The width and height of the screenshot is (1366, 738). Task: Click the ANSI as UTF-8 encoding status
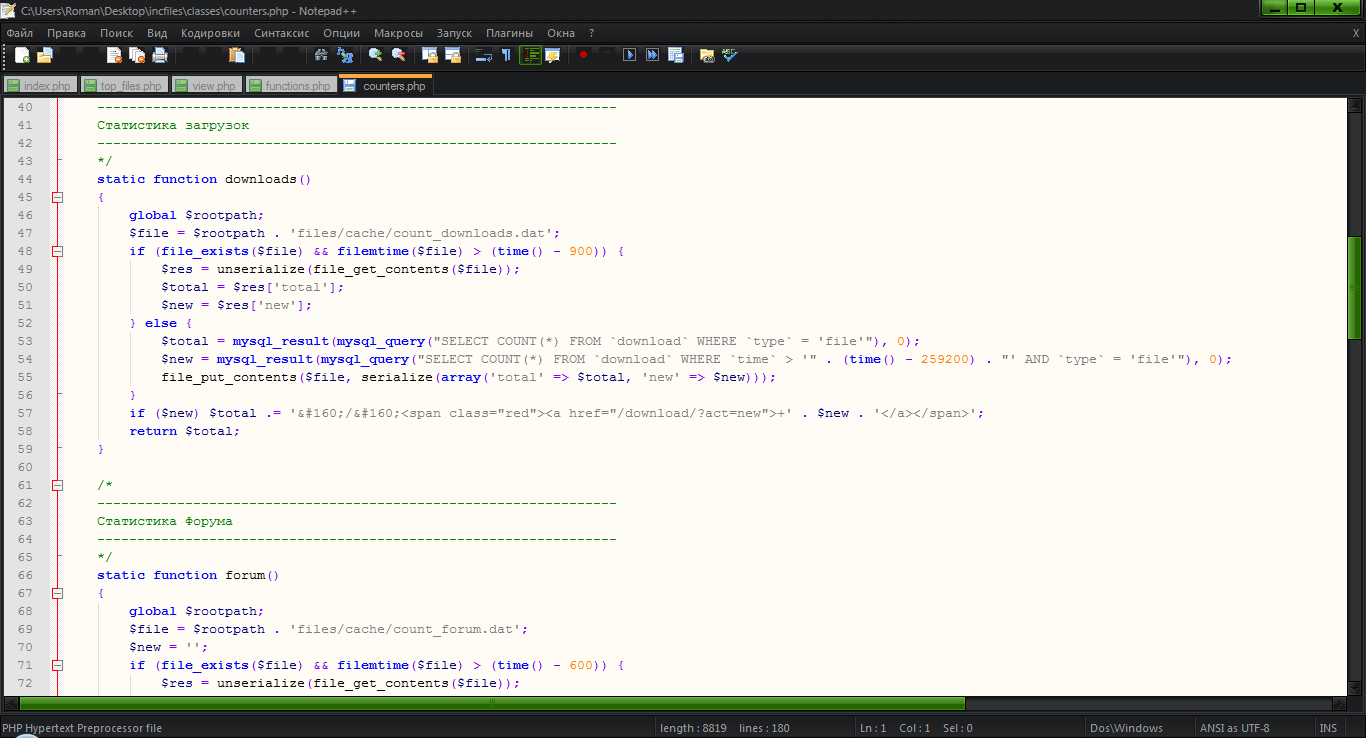tap(1234, 728)
